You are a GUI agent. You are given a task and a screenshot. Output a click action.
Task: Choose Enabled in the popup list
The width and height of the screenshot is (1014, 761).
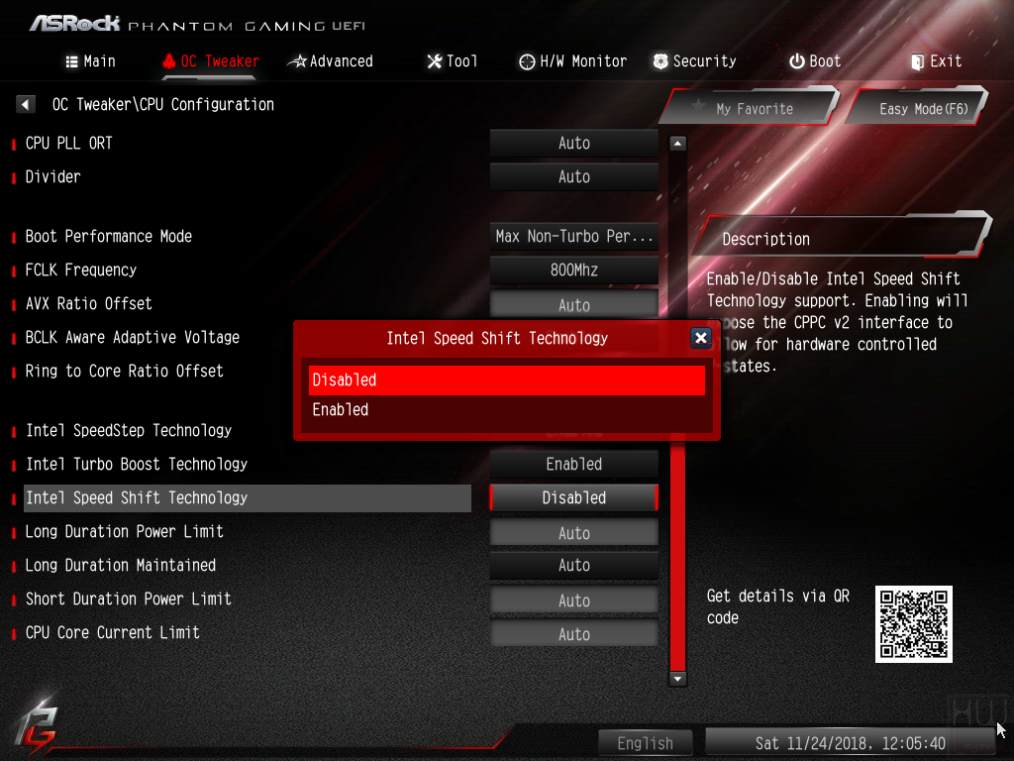click(507, 410)
